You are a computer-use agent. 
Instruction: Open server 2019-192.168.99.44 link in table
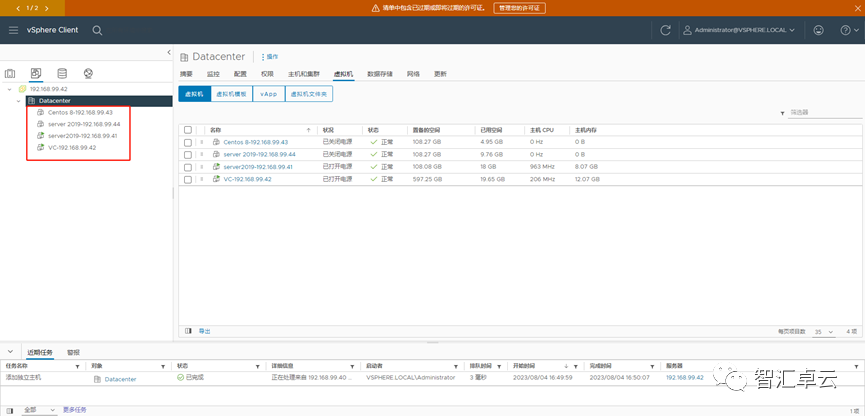tap(260, 154)
